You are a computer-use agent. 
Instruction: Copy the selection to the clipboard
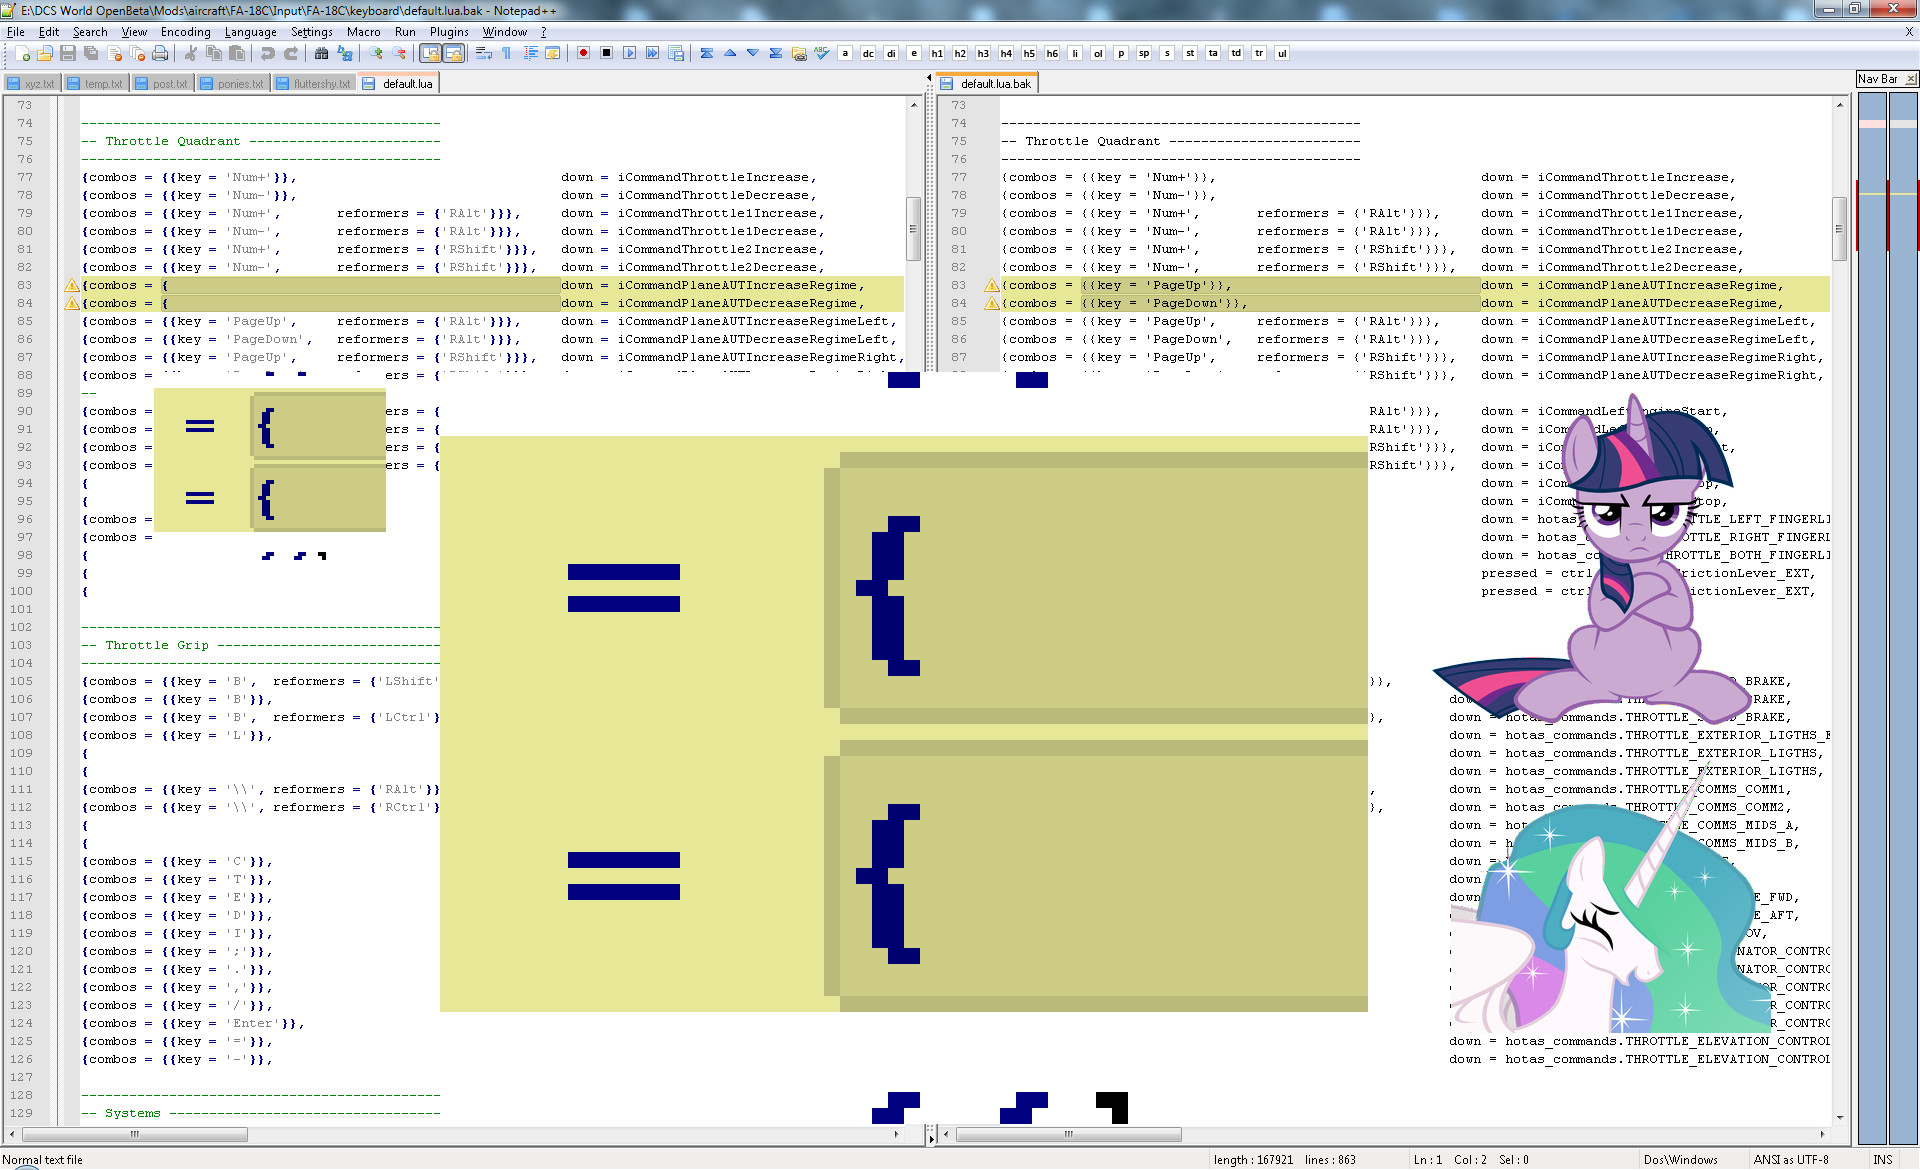coord(213,53)
